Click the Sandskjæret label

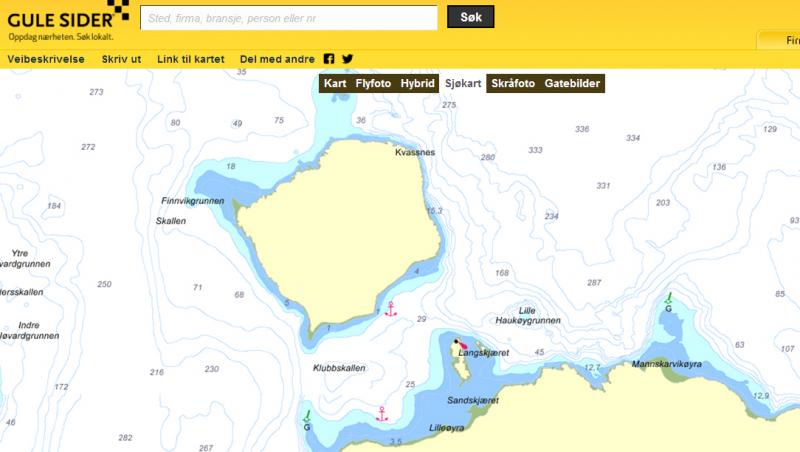pyautogui.click(x=473, y=400)
